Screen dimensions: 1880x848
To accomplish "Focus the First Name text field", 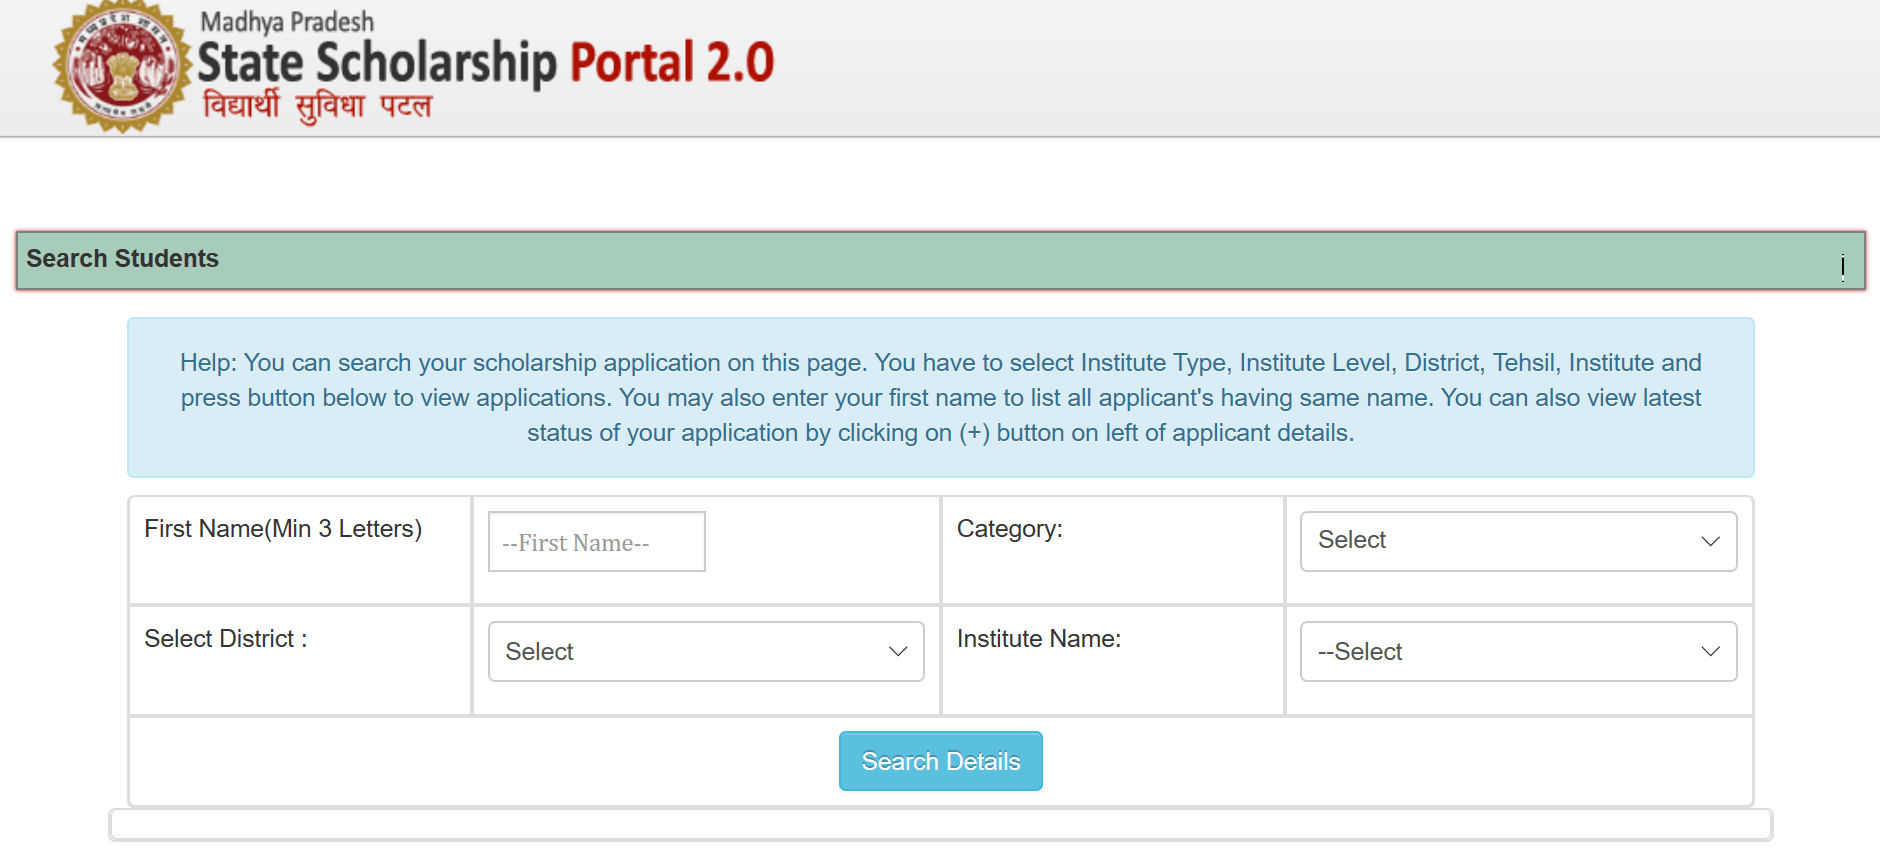I will coord(596,542).
